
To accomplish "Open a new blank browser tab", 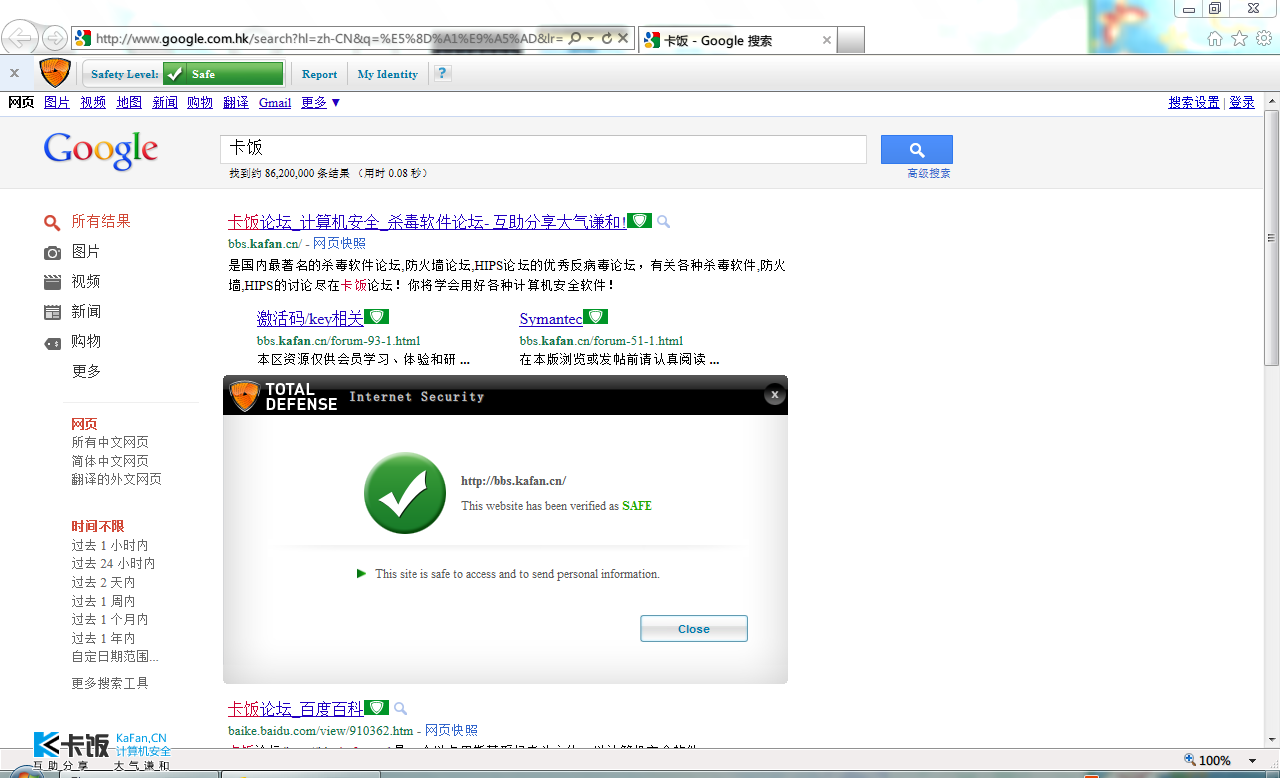I will click(x=850, y=40).
